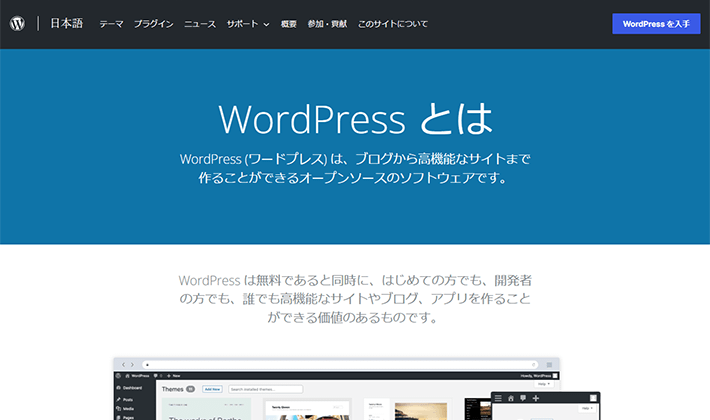Click the Search installed themes field
This screenshot has width=710, height=420.
click(x=266, y=389)
